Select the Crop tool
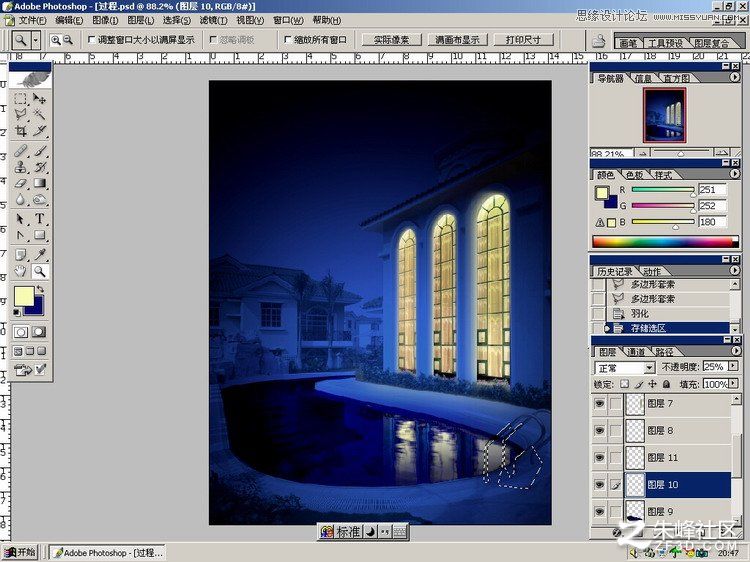 [20, 131]
